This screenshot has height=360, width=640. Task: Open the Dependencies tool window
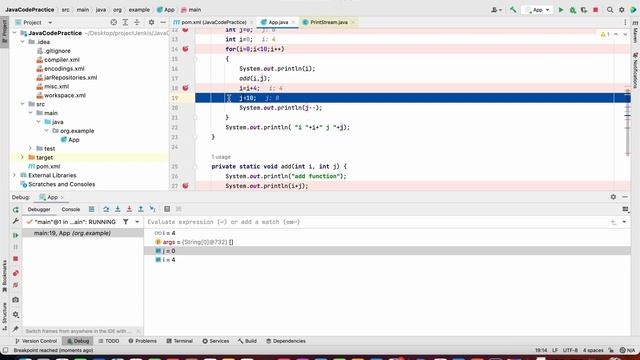pyautogui.click(x=286, y=341)
